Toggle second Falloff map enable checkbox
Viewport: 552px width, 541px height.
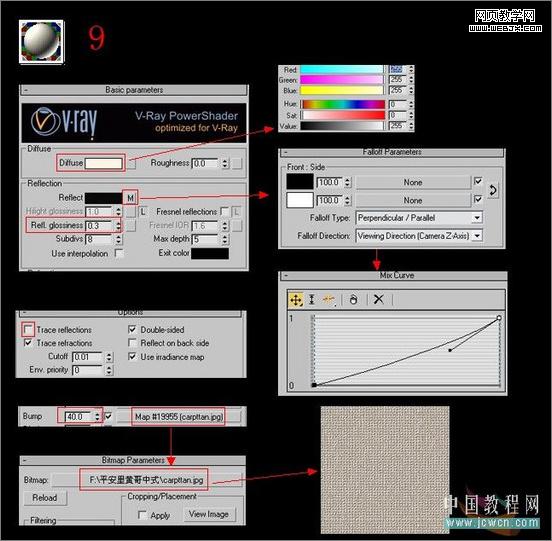tap(478, 200)
